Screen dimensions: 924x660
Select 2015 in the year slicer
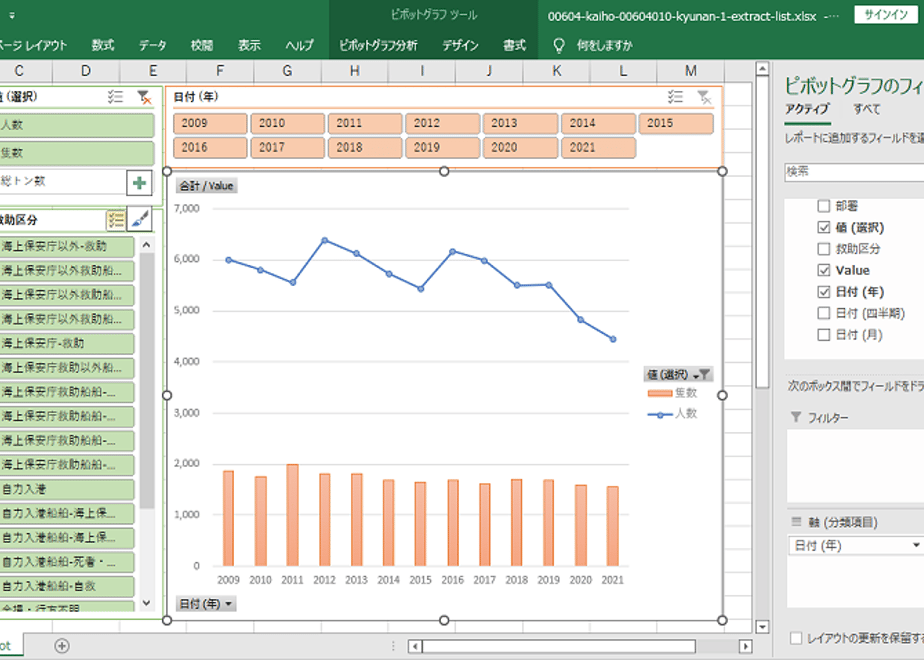pos(676,123)
